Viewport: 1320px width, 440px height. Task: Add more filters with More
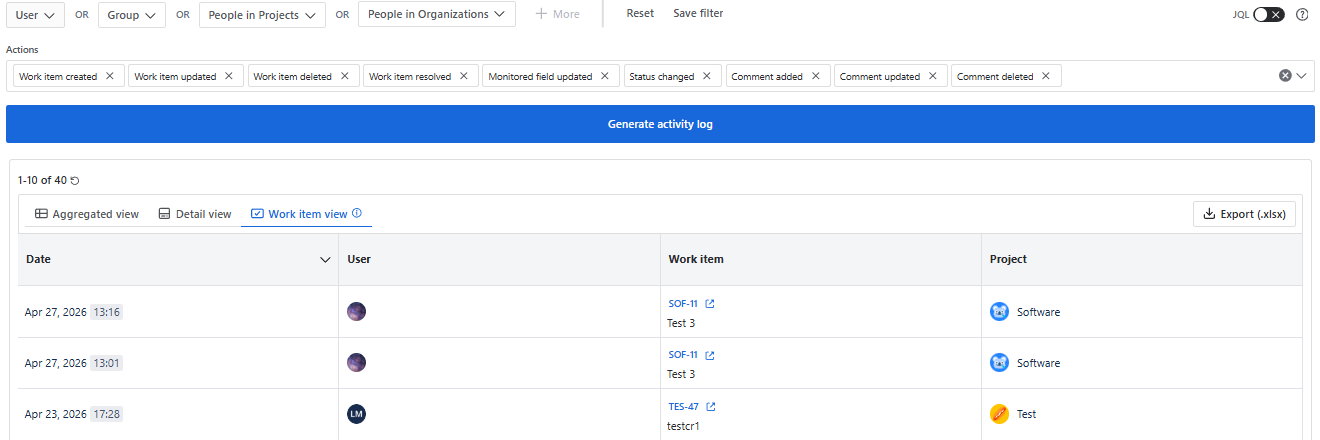[x=557, y=14]
